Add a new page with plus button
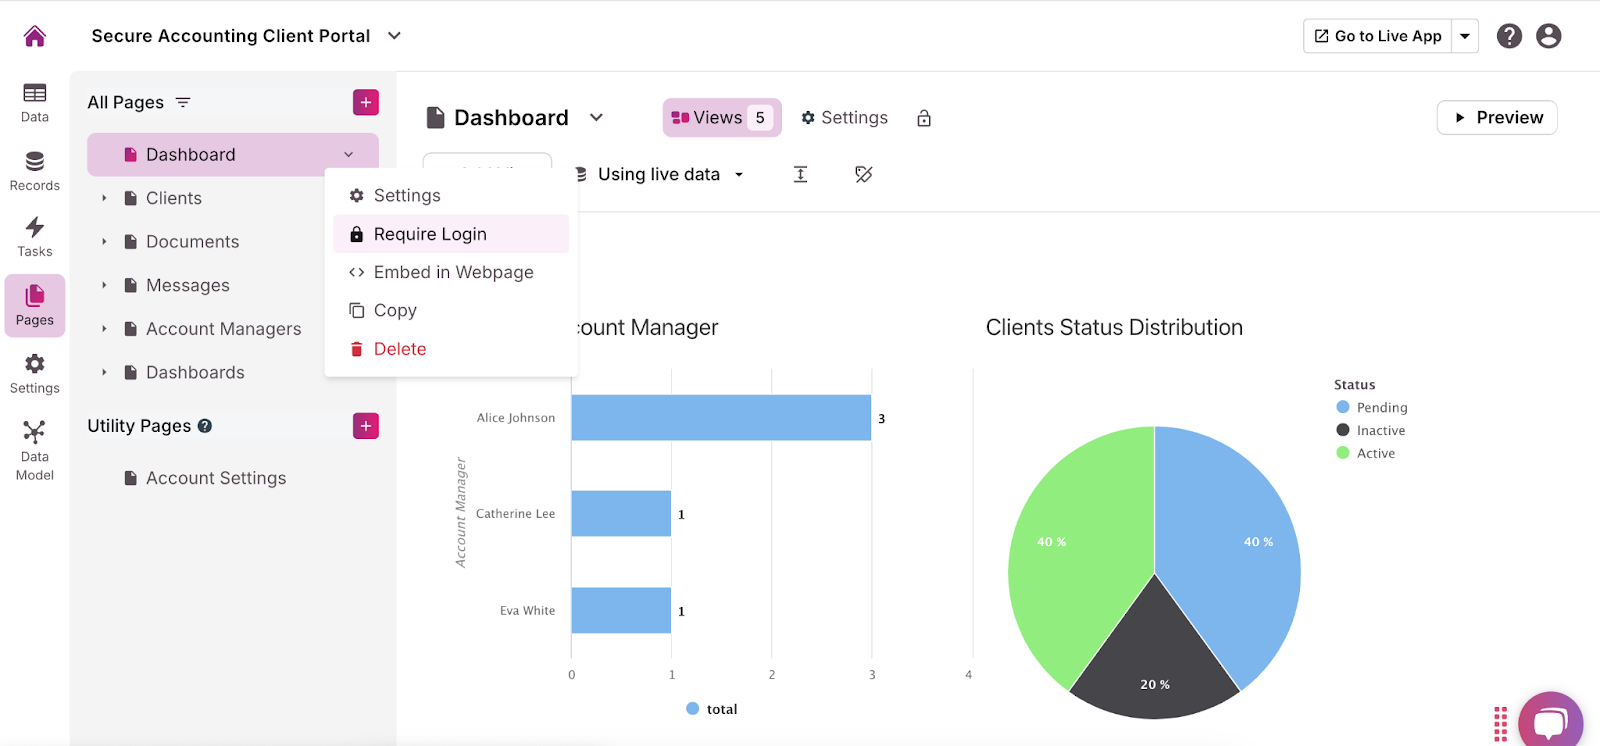This screenshot has width=1600, height=746. pyautogui.click(x=366, y=102)
